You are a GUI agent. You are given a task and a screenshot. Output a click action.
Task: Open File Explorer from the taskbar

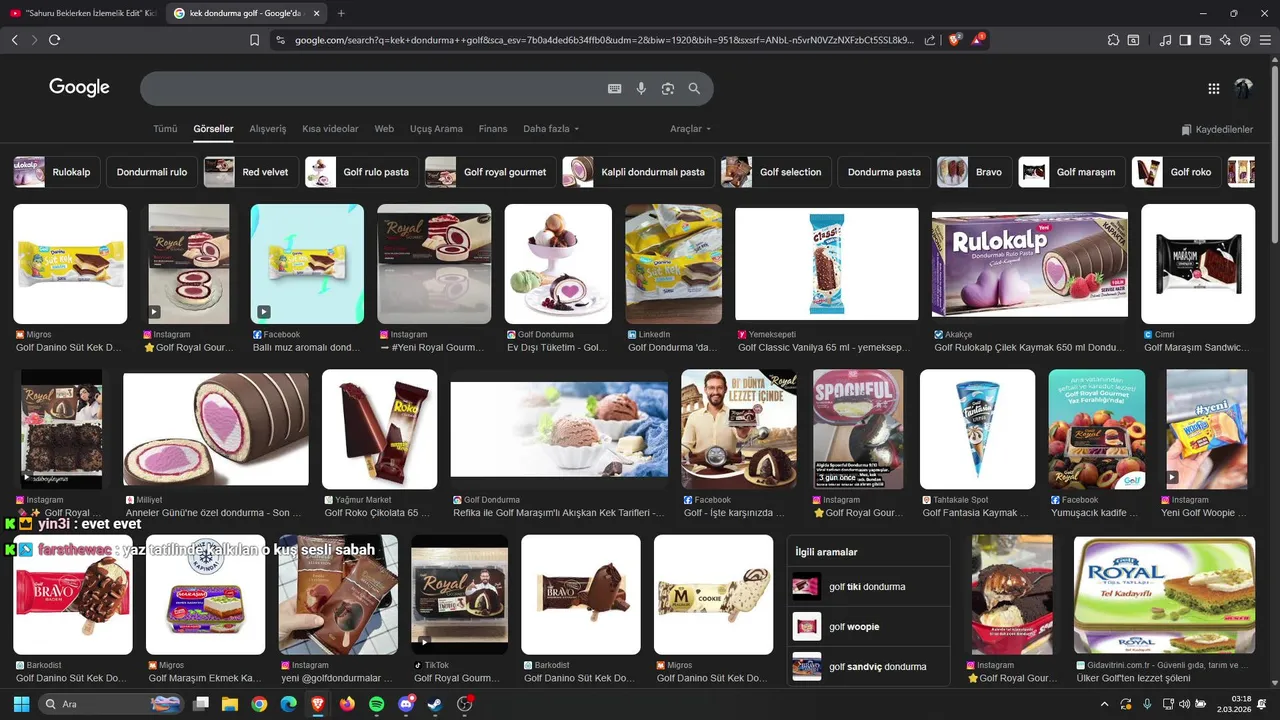pyautogui.click(x=230, y=704)
